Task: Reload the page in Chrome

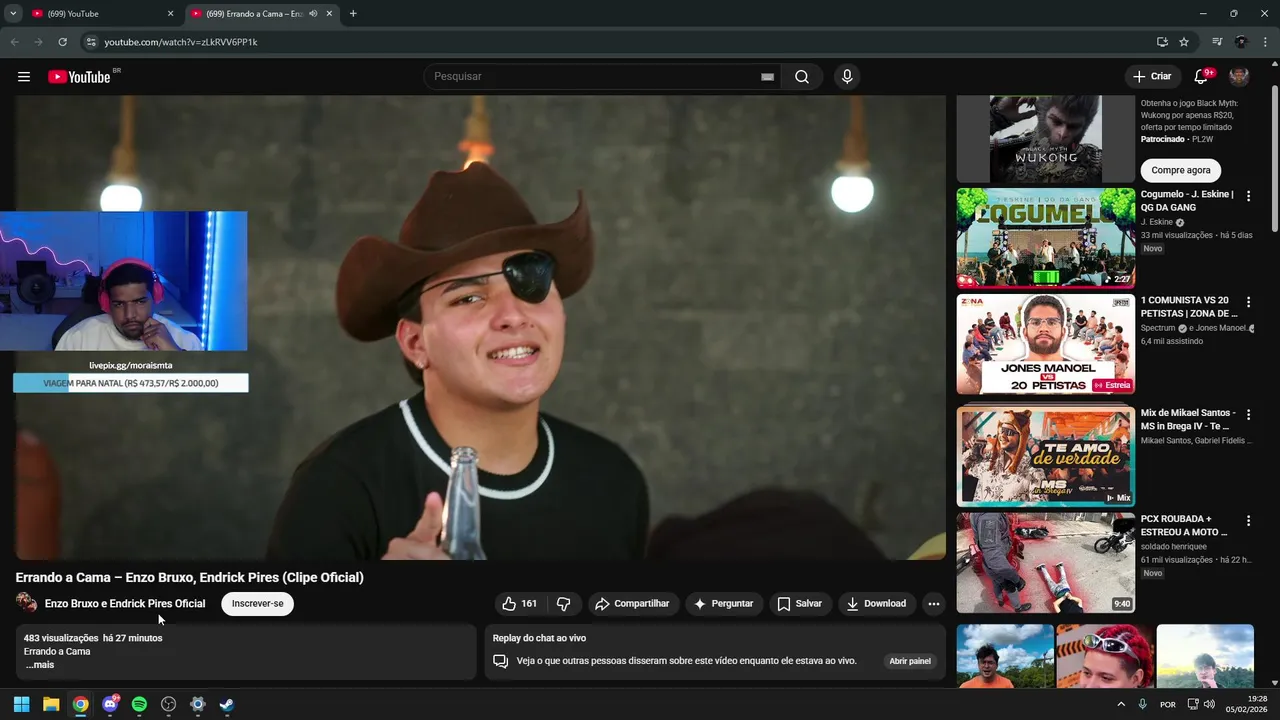Action: point(62,42)
